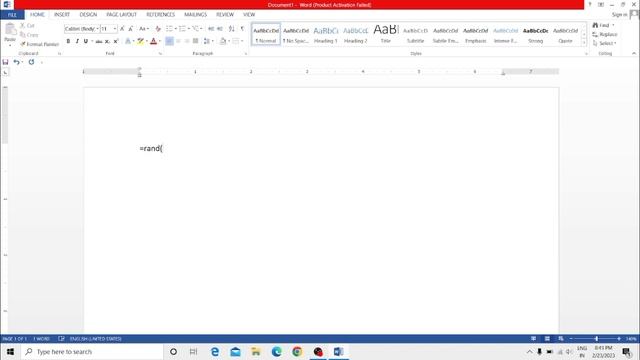This screenshot has height=360, width=640.
Task: Expand the numbering list dropdown
Action: pyautogui.click(x=189, y=29)
